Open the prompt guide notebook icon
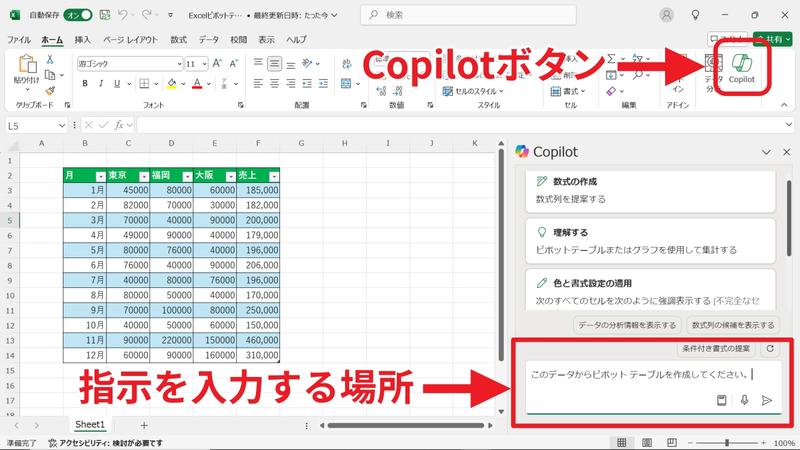The height and width of the screenshot is (450, 800). coord(721,401)
